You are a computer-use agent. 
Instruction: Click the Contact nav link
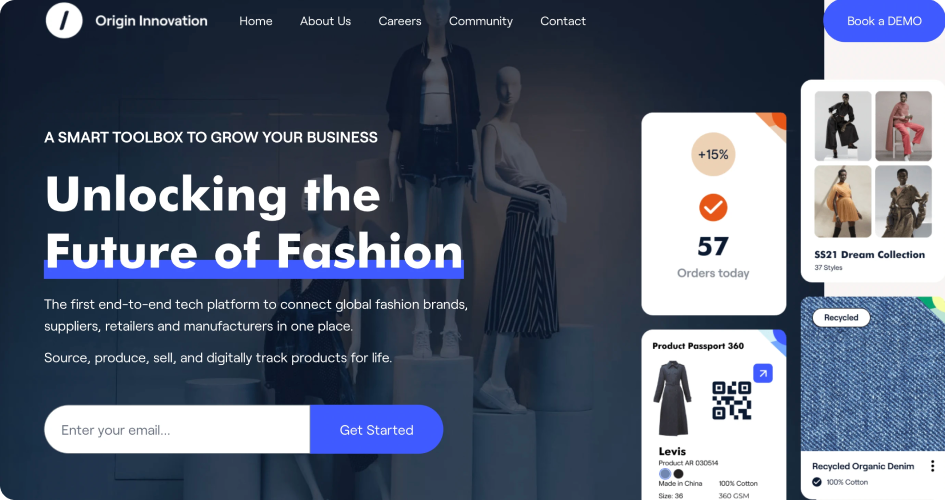[x=563, y=21]
